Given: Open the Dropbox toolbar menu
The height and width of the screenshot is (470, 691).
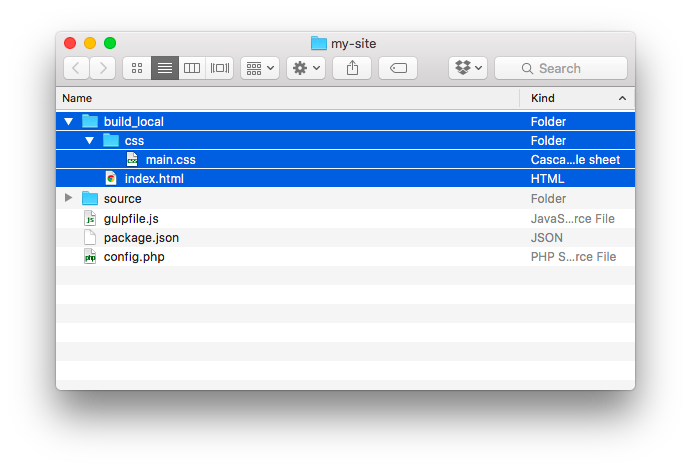Looking at the screenshot, I should pyautogui.click(x=468, y=68).
